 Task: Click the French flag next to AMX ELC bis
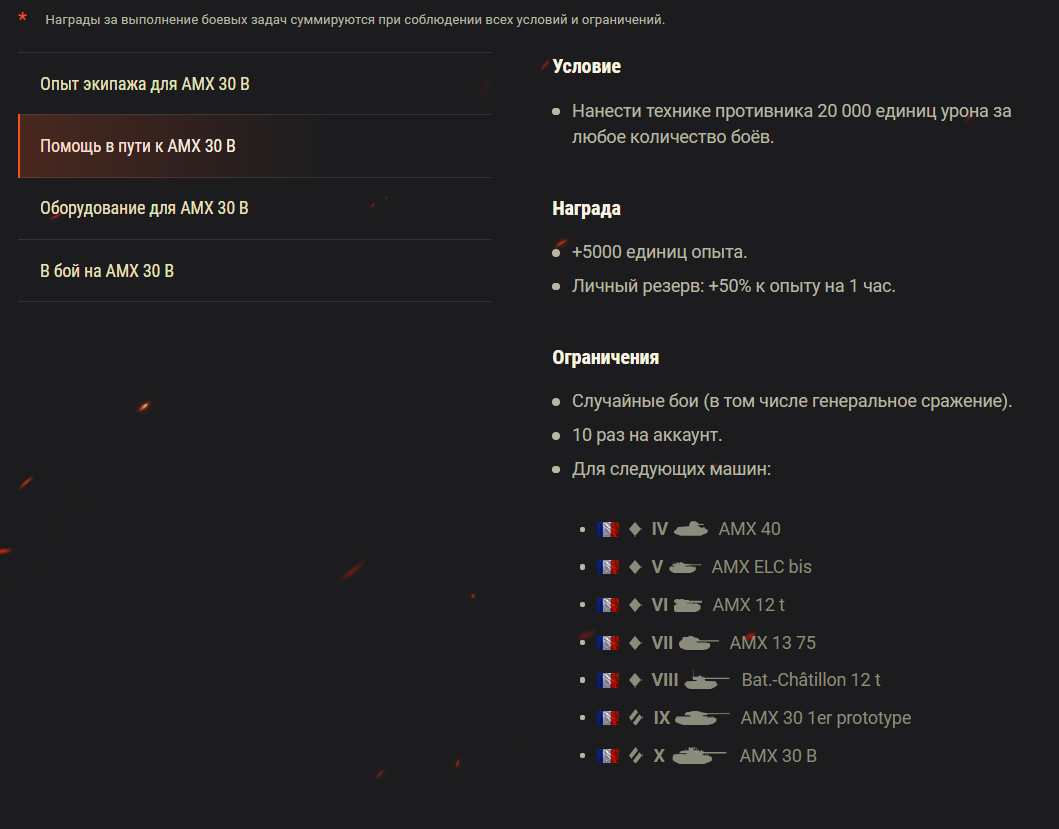[x=608, y=567]
